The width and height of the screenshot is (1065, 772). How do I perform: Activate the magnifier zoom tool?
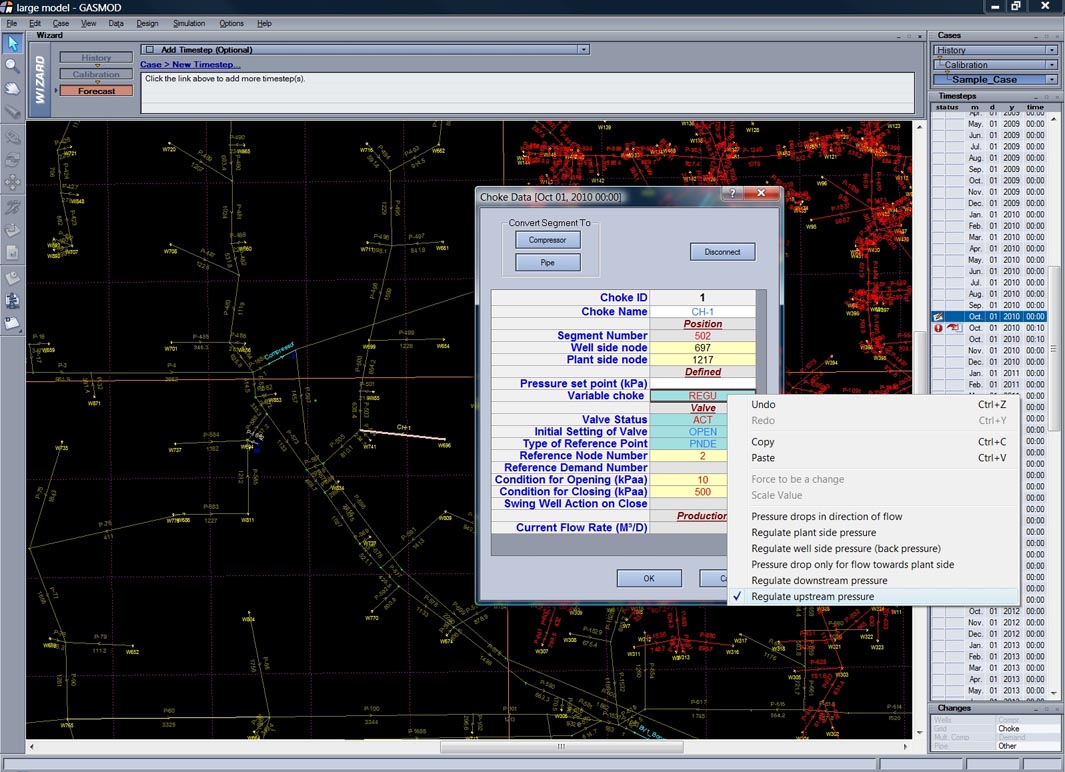pyautogui.click(x=13, y=66)
